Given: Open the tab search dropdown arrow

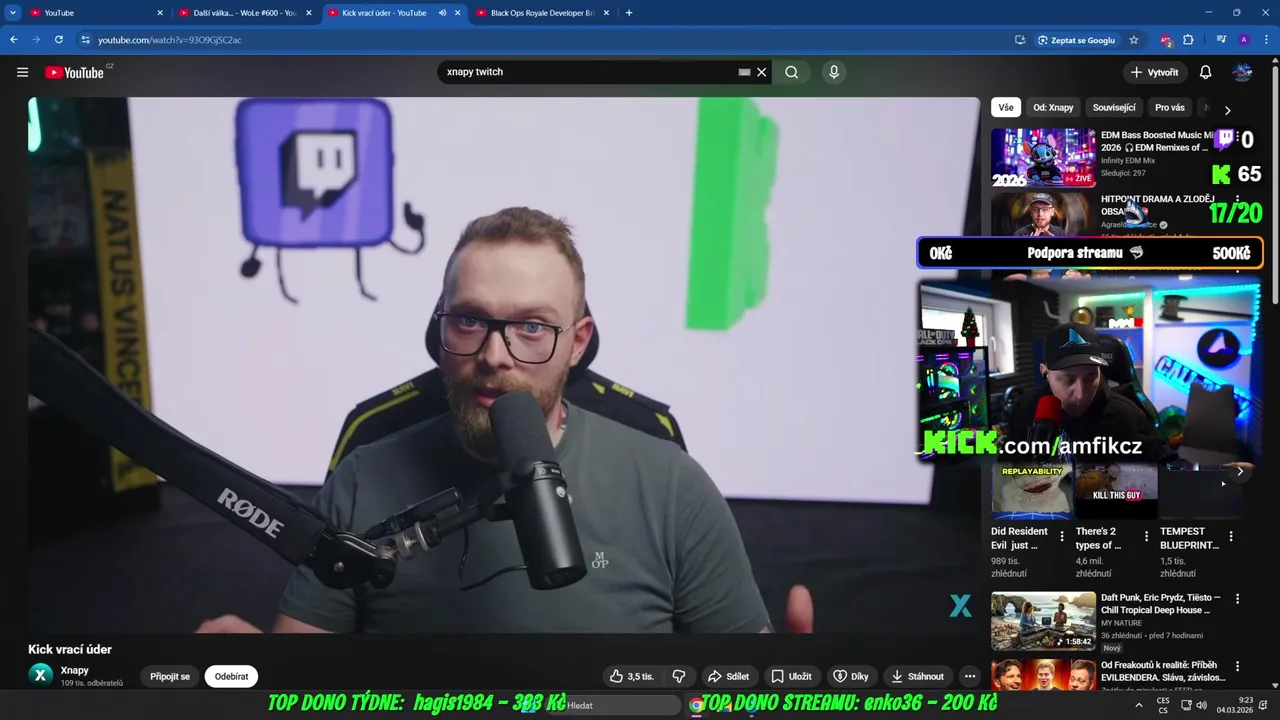Looking at the screenshot, I should pos(13,13).
